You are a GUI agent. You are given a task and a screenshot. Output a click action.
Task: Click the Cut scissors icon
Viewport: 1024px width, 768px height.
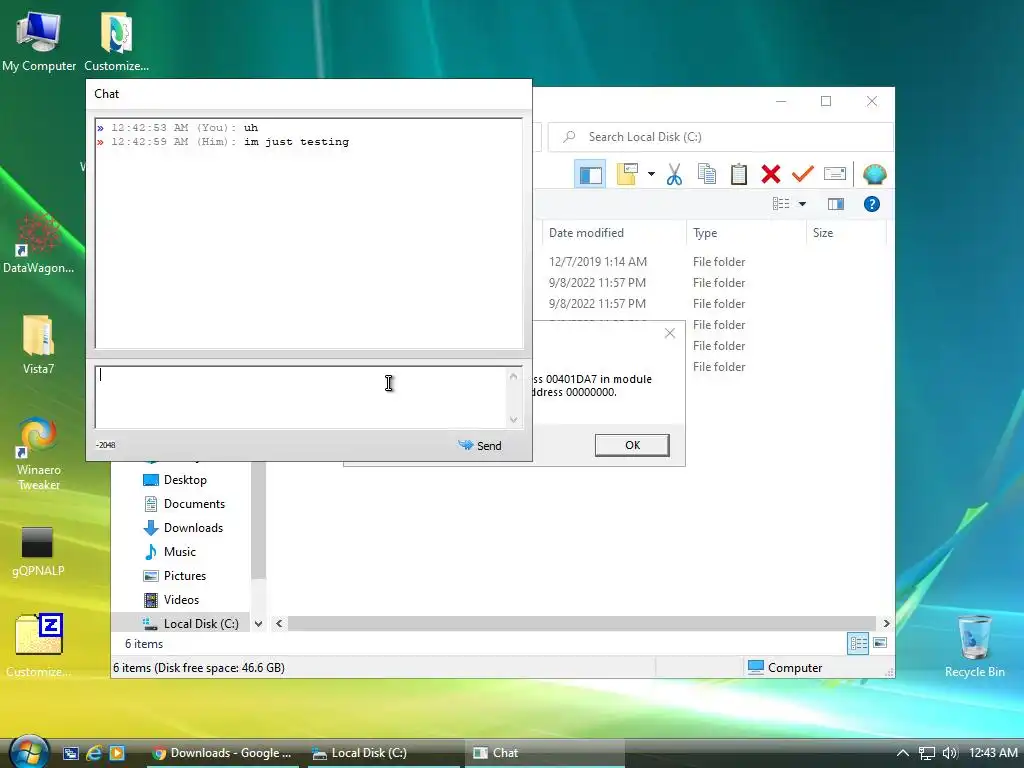pos(674,174)
